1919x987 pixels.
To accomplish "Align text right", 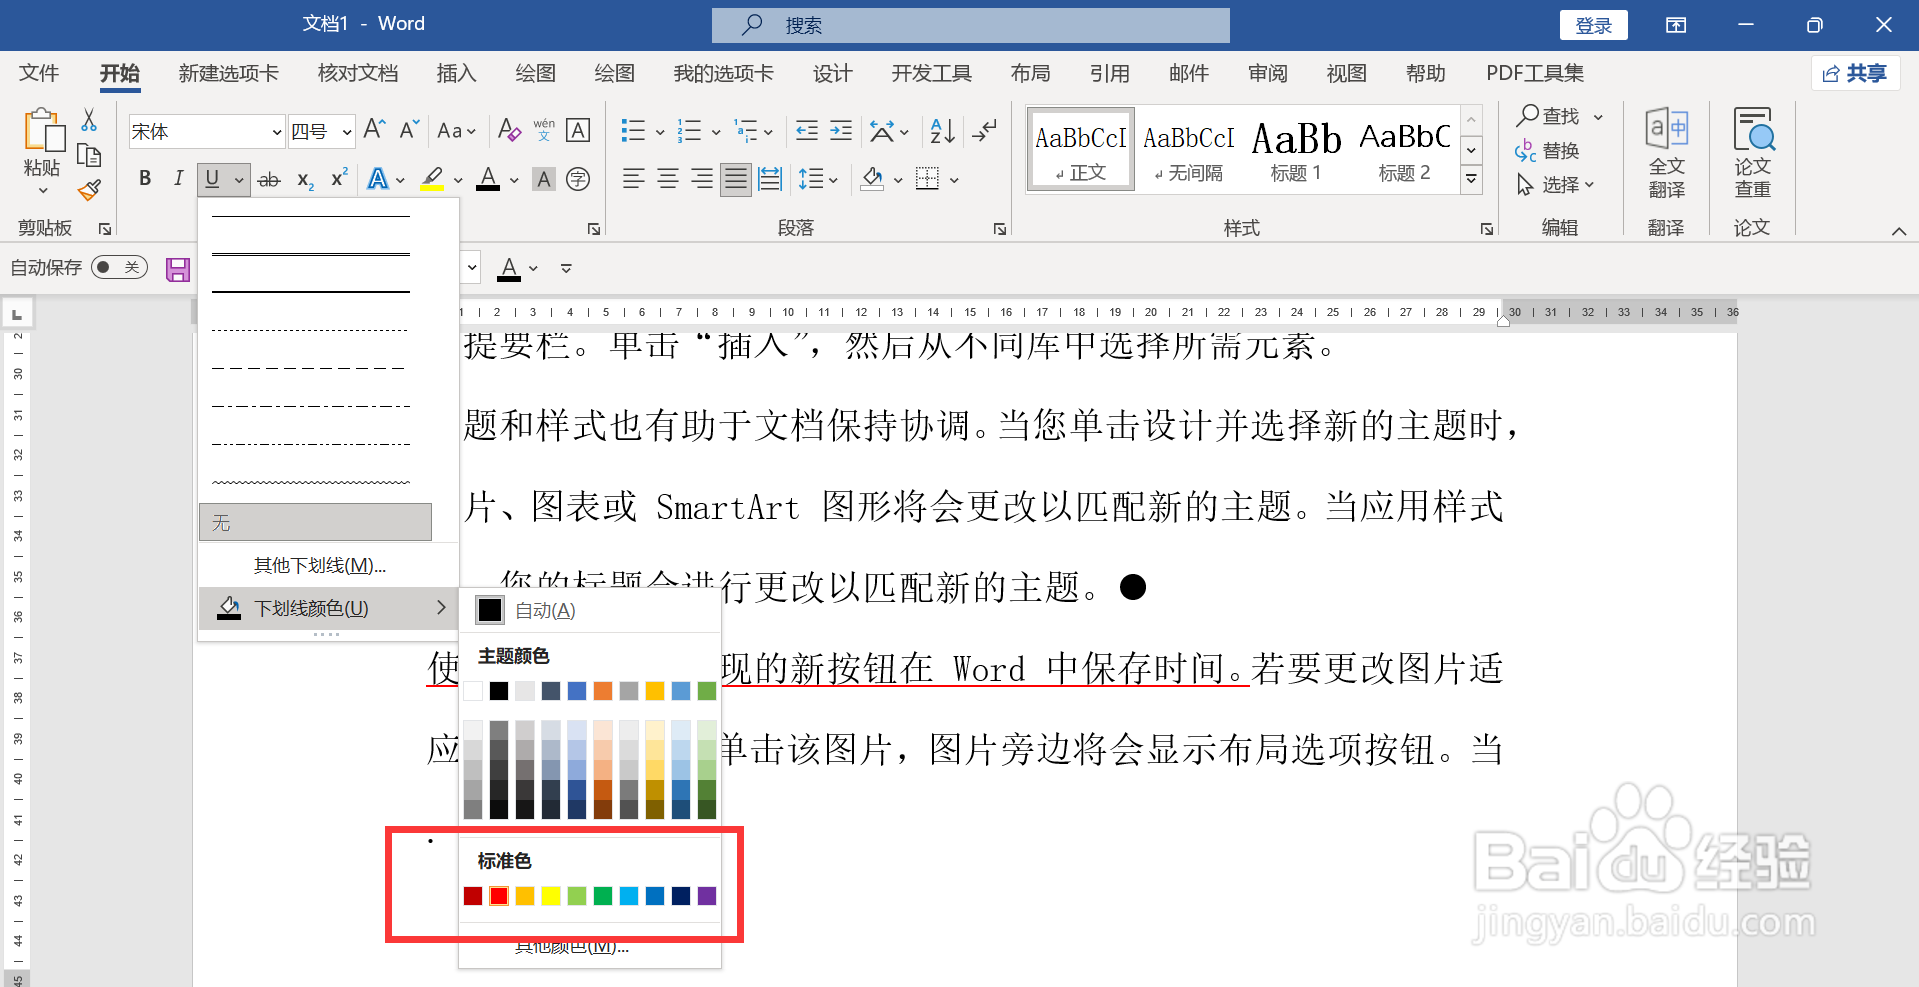I will click(702, 180).
